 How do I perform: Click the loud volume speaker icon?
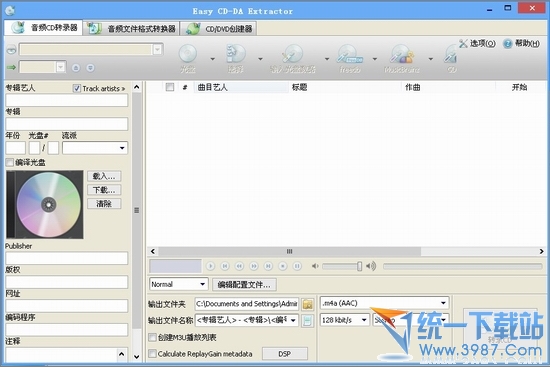tap(371, 266)
